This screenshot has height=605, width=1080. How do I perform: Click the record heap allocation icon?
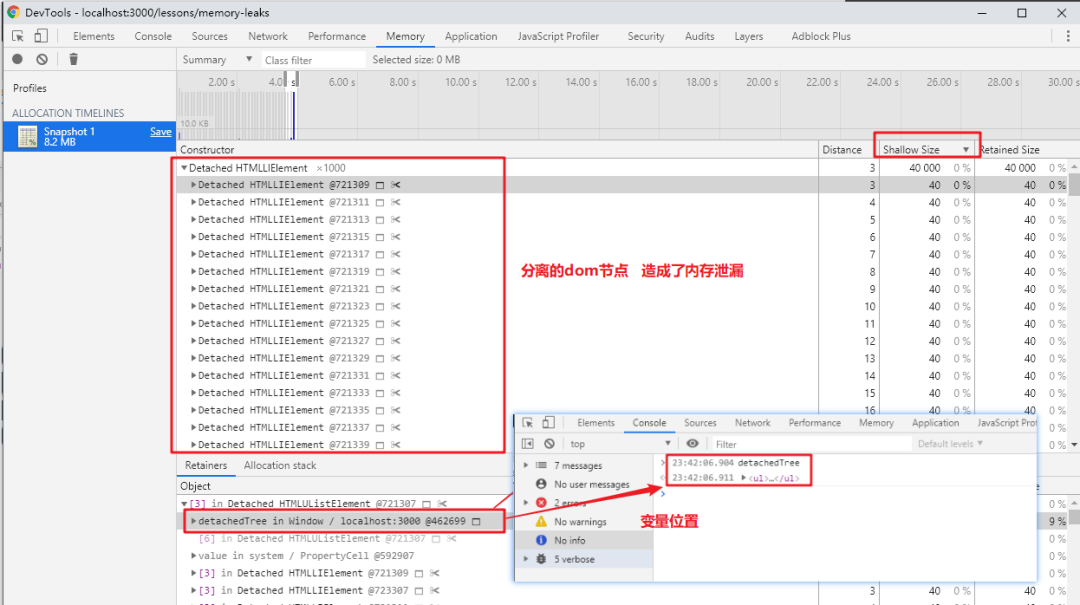pos(17,59)
